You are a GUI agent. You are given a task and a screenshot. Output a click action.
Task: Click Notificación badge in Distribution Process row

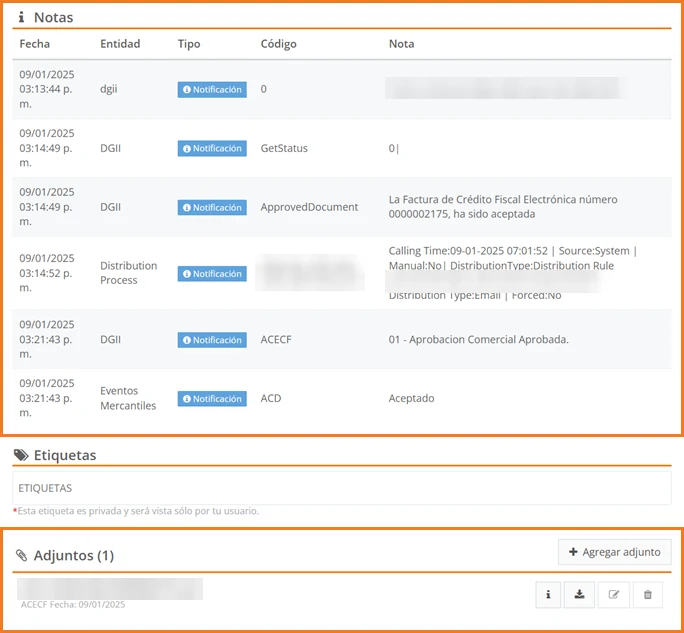pos(212,274)
